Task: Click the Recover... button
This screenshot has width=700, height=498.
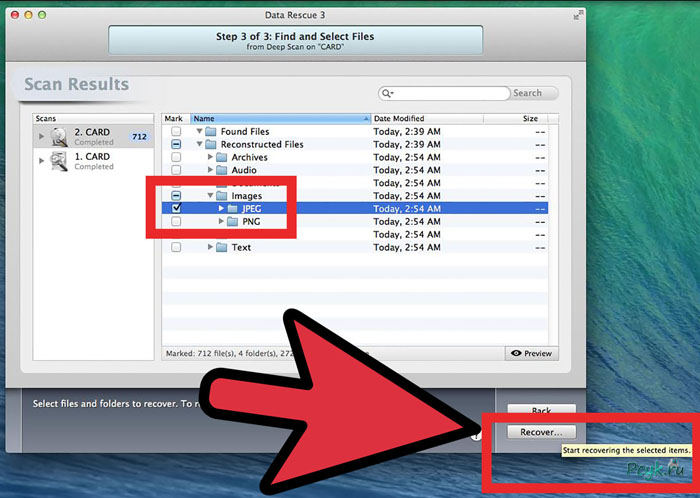Action: click(542, 432)
